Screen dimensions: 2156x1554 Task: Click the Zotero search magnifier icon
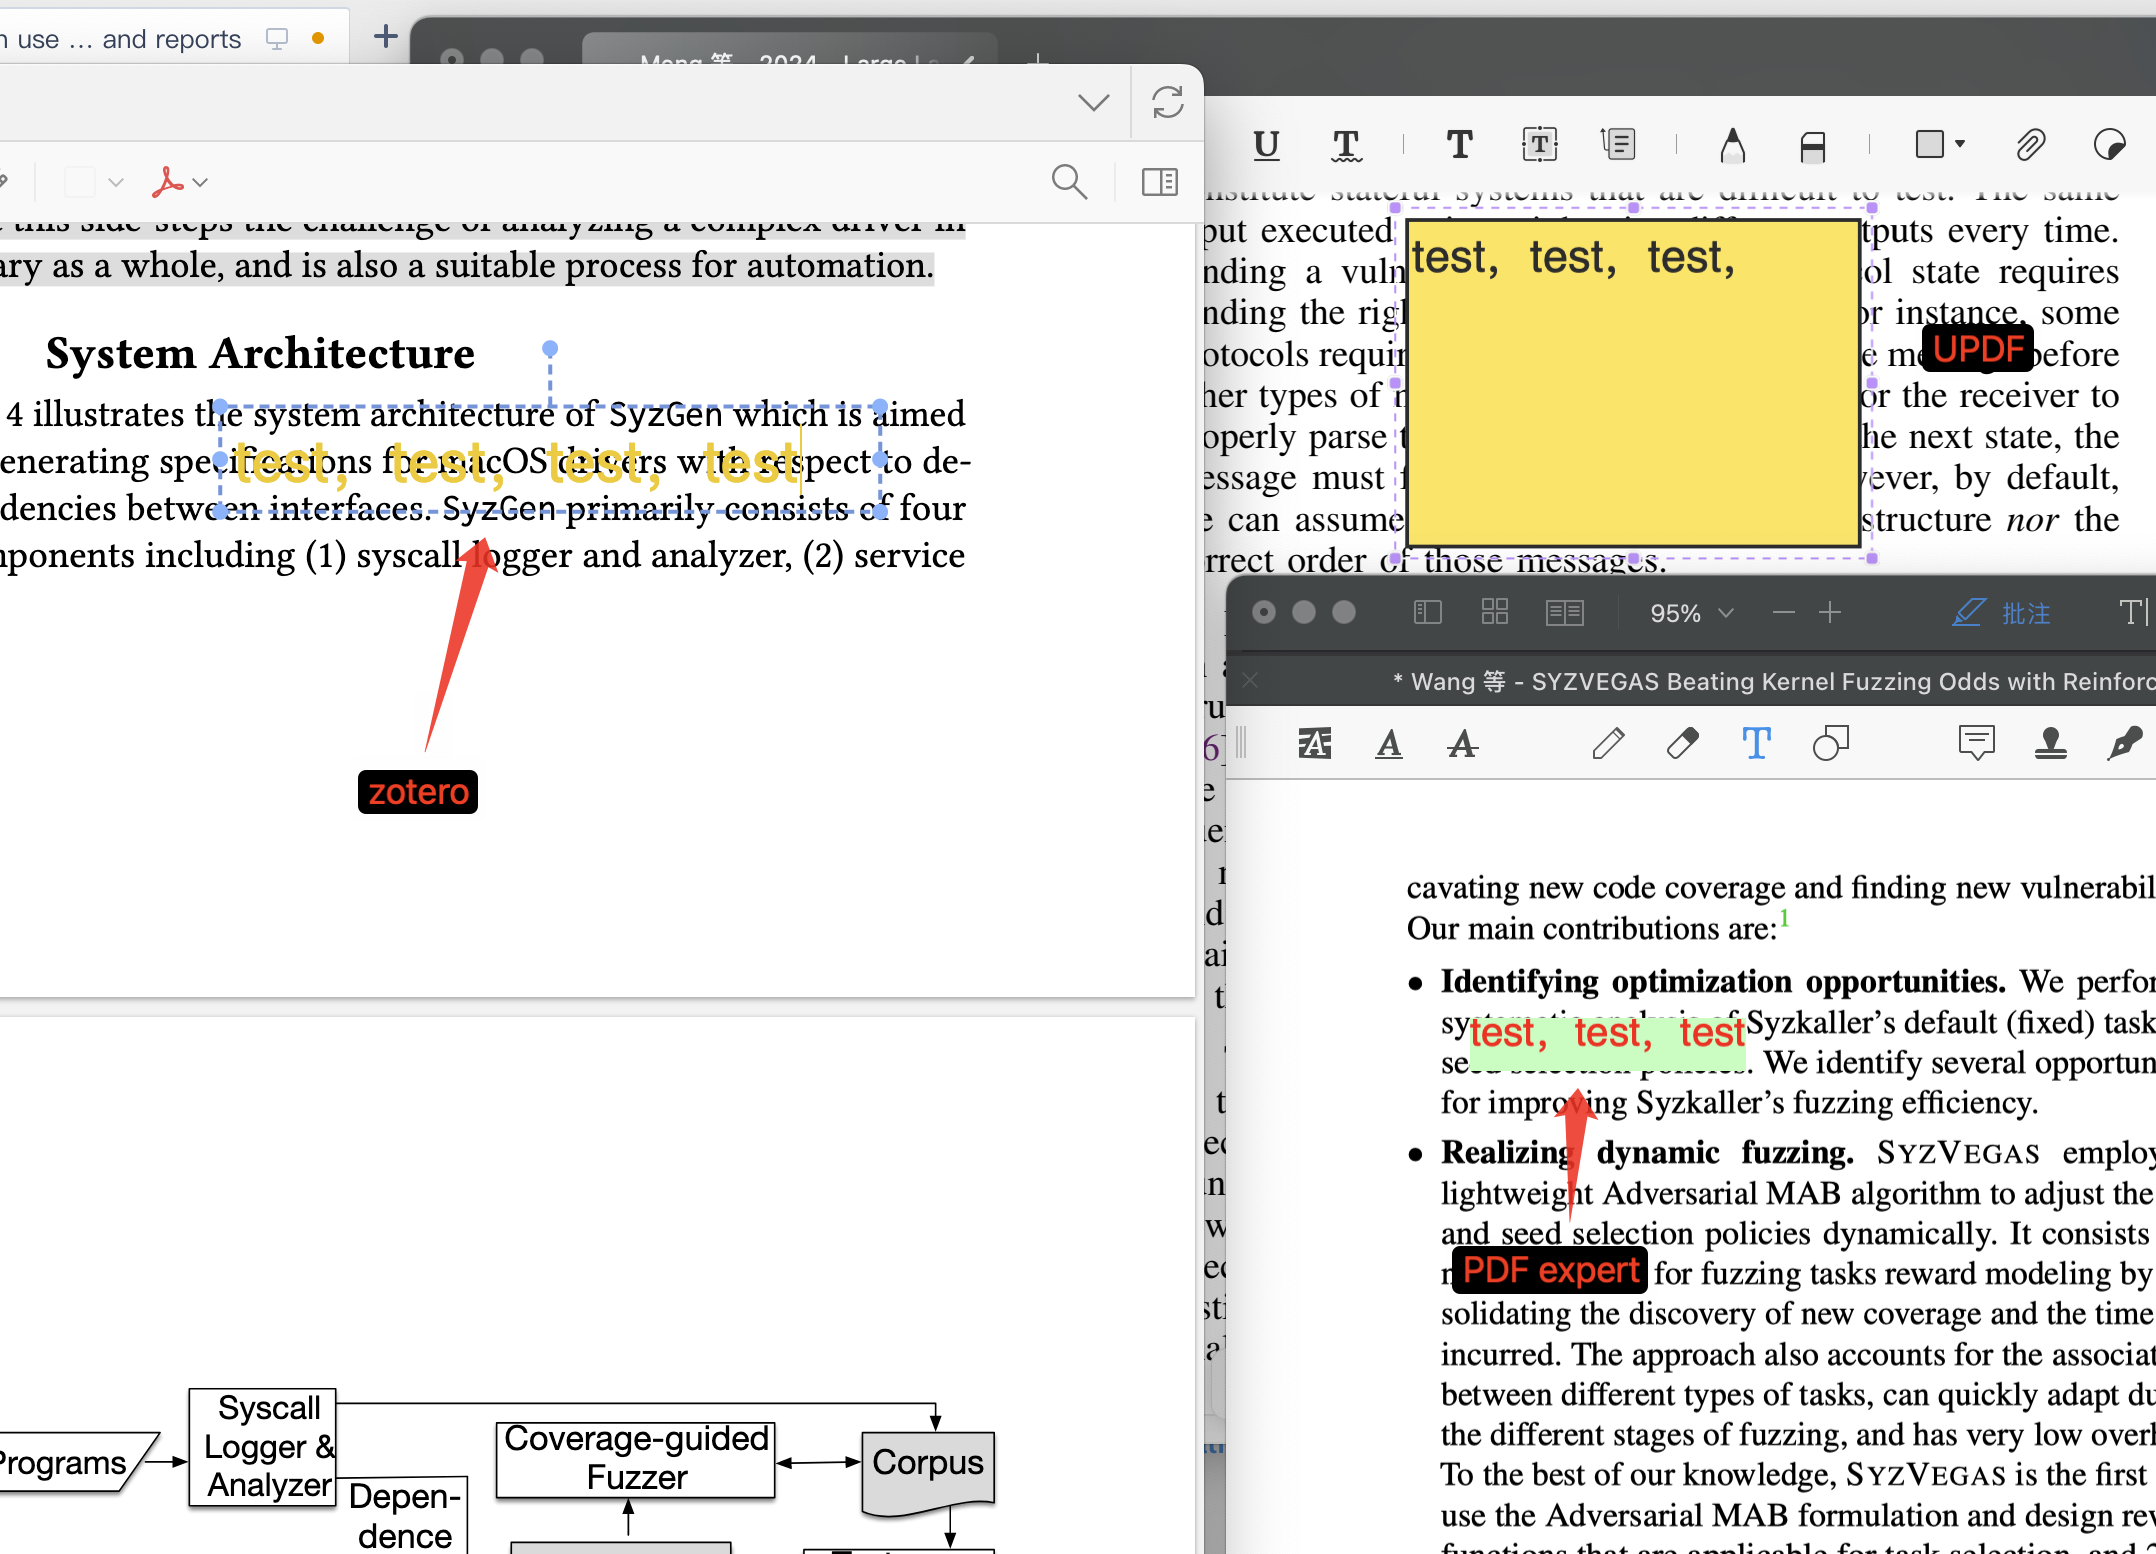click(x=1069, y=182)
